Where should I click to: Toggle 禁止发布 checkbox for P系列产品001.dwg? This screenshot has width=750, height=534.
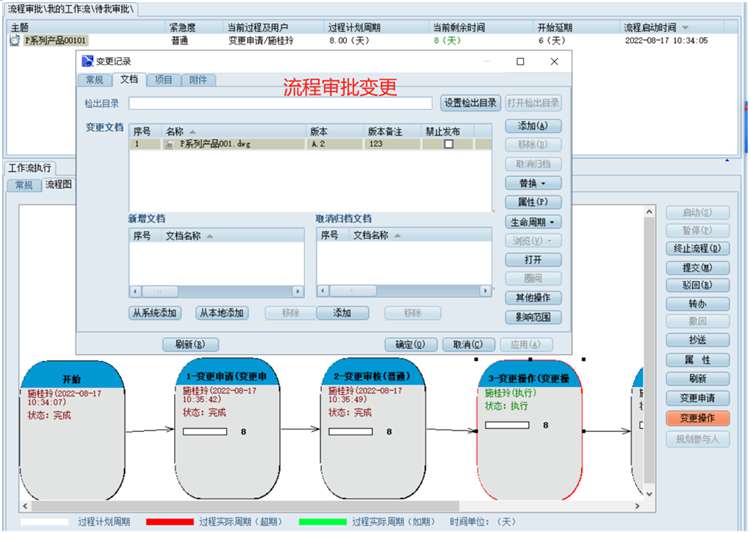pos(448,144)
